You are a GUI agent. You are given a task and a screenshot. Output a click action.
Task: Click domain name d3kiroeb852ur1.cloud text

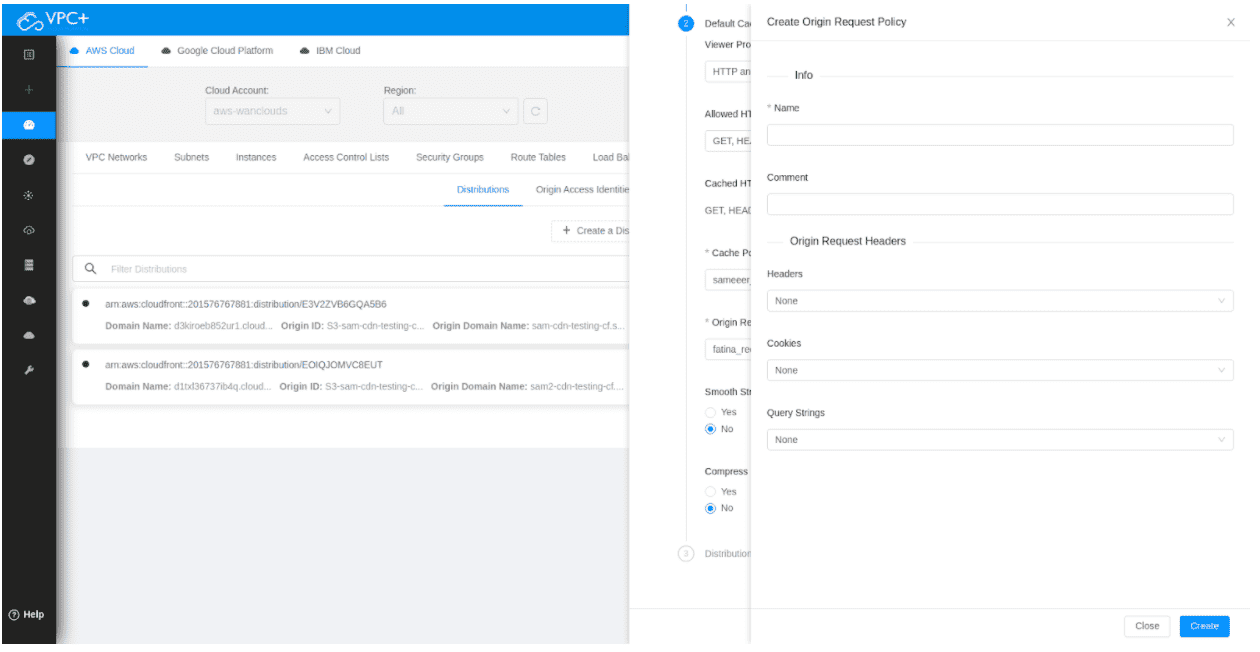(x=222, y=327)
